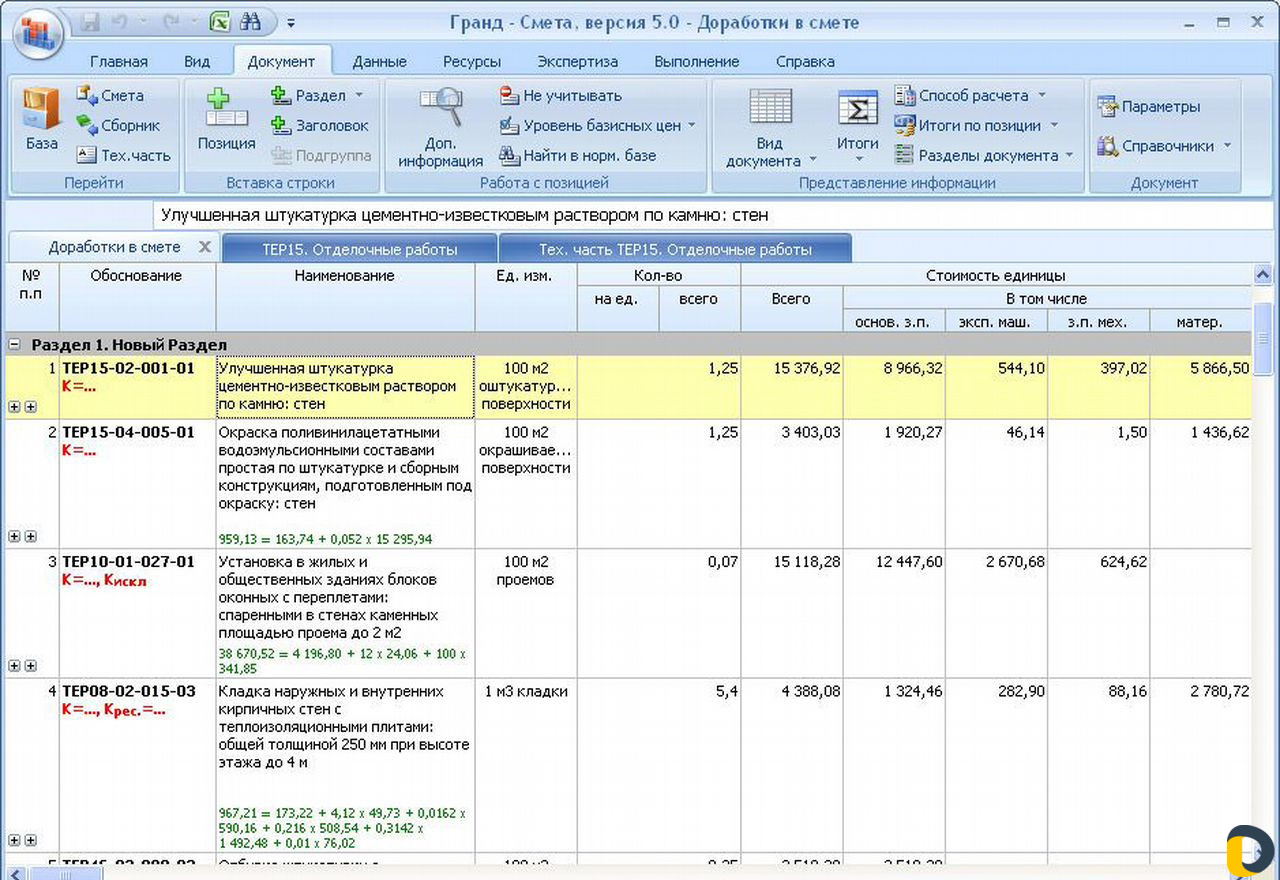The image size is (1280, 880).
Task: Open the Справка ribbon tab
Action: pyautogui.click(x=805, y=61)
